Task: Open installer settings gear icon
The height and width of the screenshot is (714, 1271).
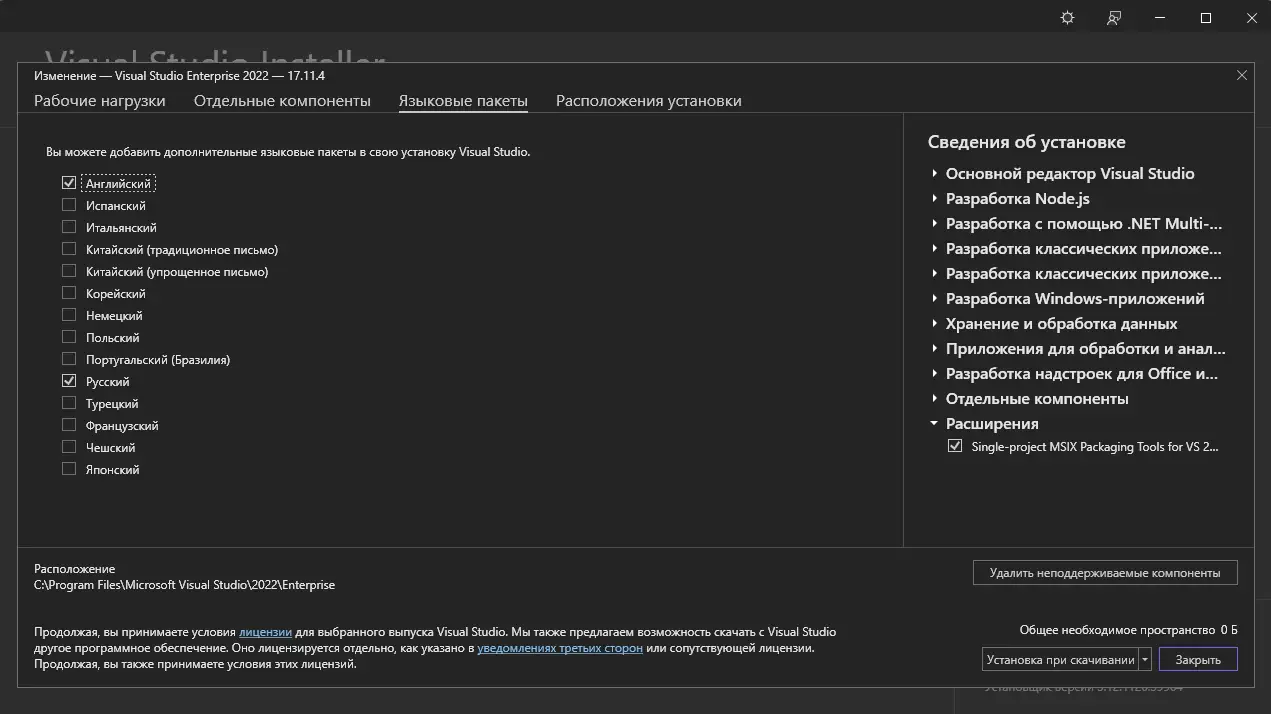Action: coord(1067,18)
